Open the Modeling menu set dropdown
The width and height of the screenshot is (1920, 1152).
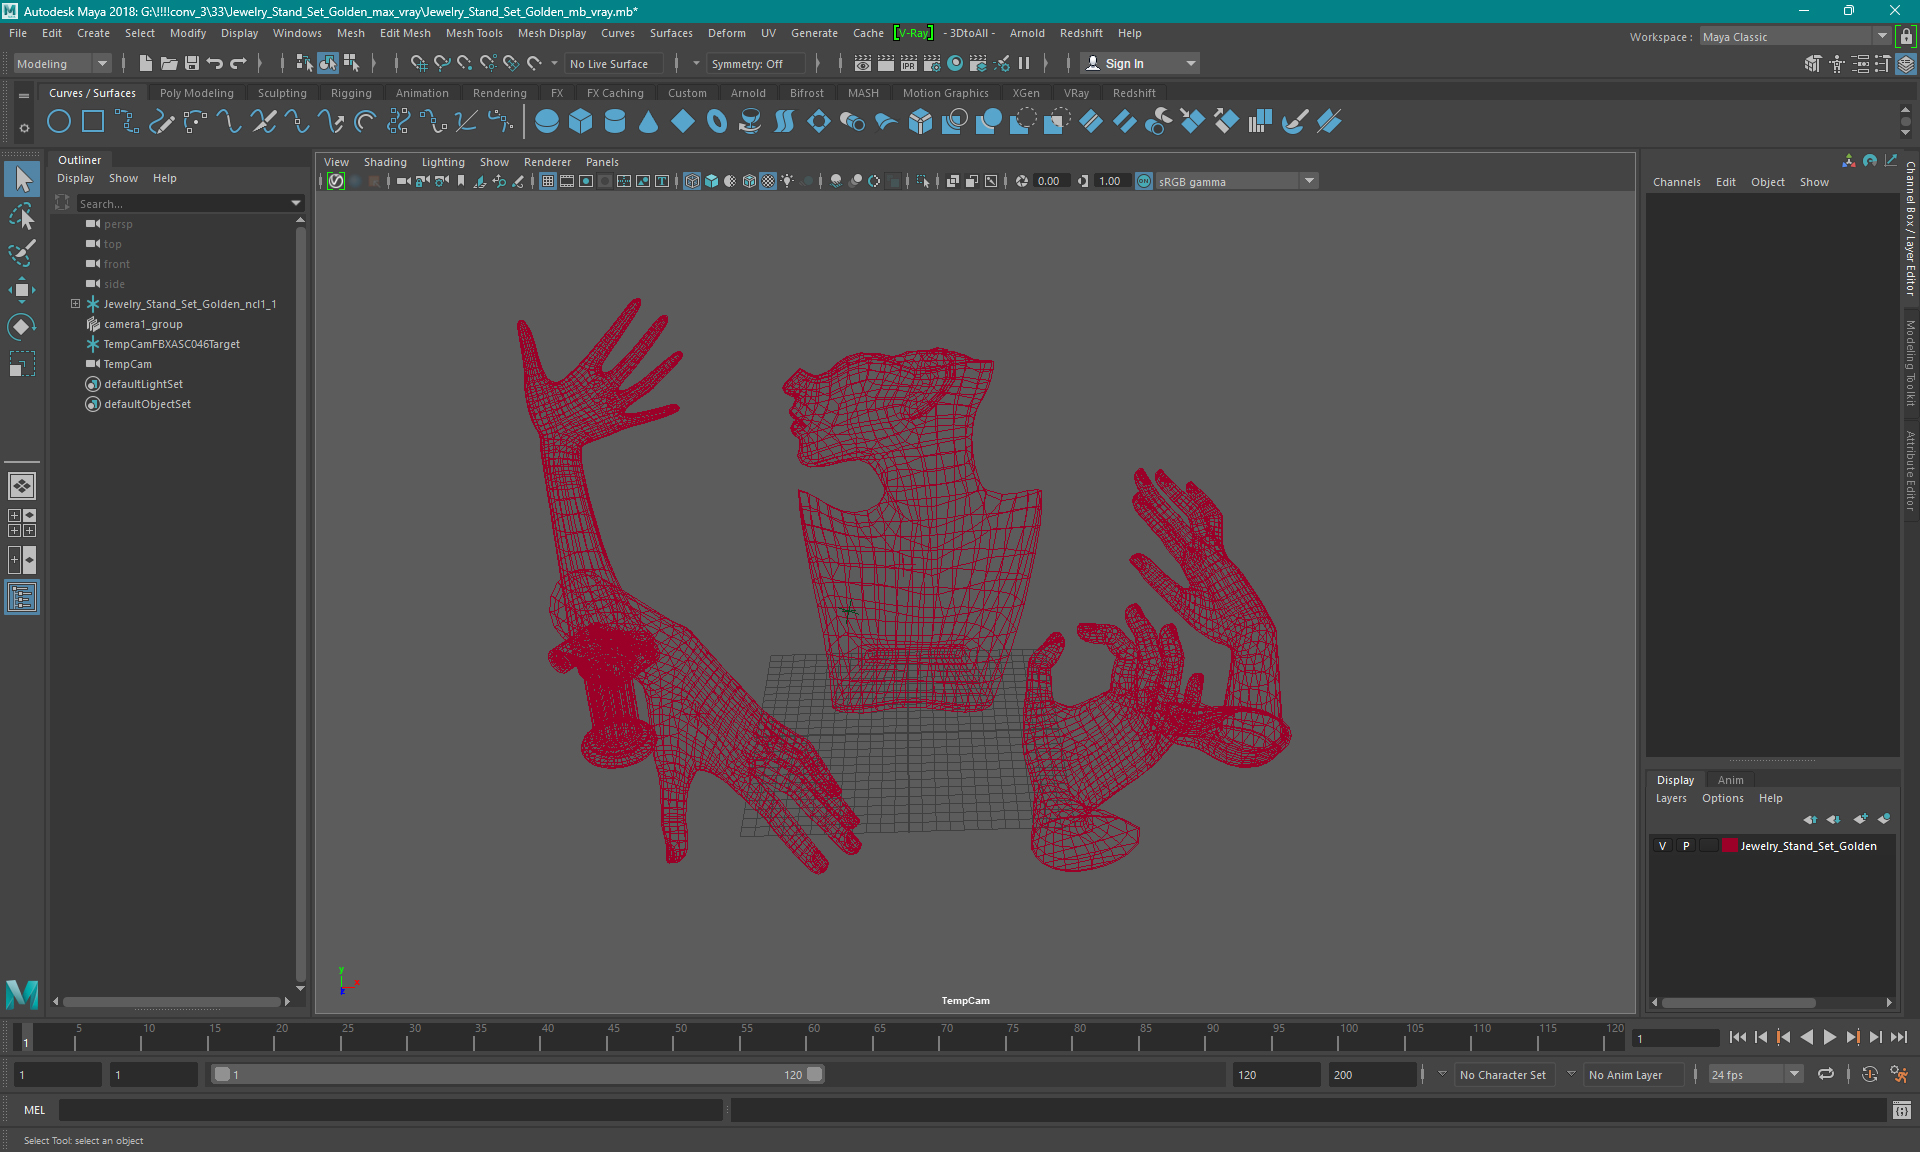click(62, 63)
